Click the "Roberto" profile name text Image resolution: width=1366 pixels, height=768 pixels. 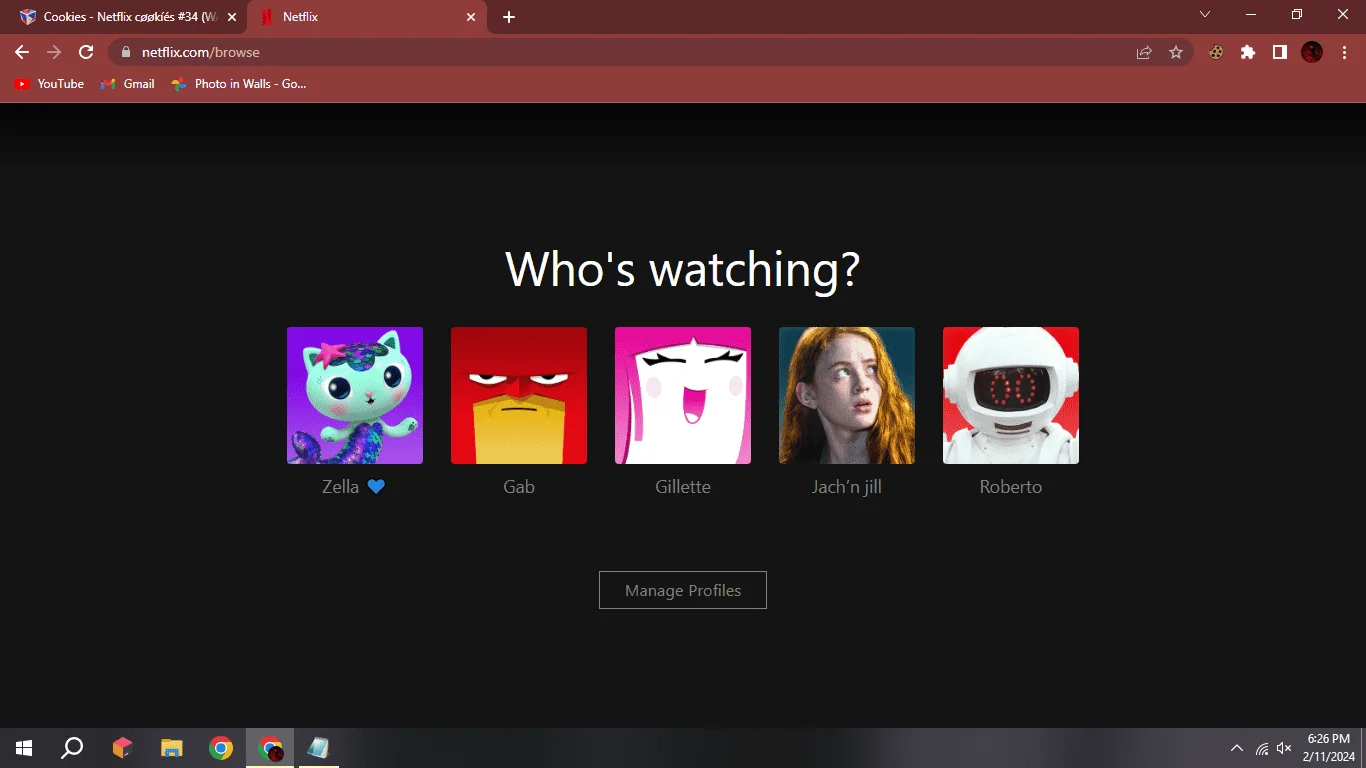tap(1011, 487)
